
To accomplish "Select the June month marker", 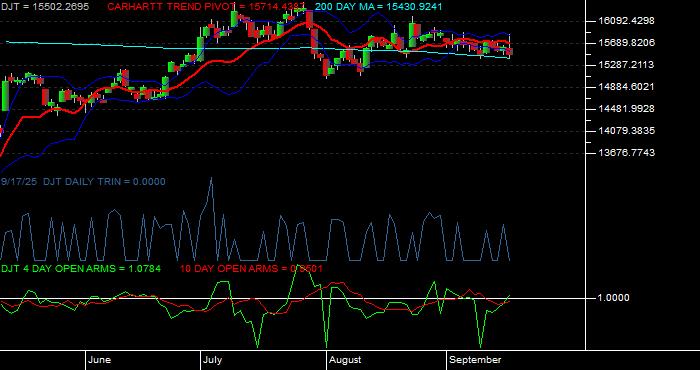I will (100, 360).
